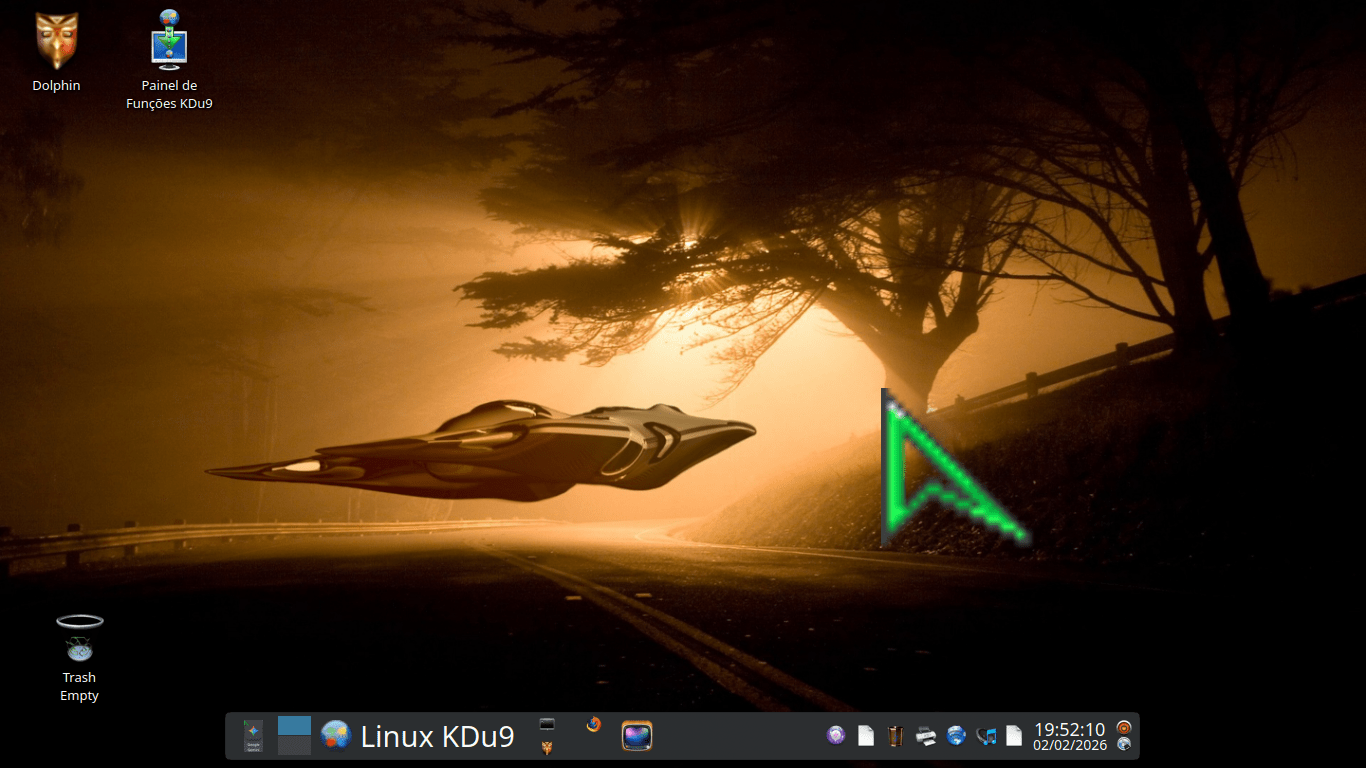Open the colorful TV app in panel
Screen dimensions: 1366x768
click(637, 736)
